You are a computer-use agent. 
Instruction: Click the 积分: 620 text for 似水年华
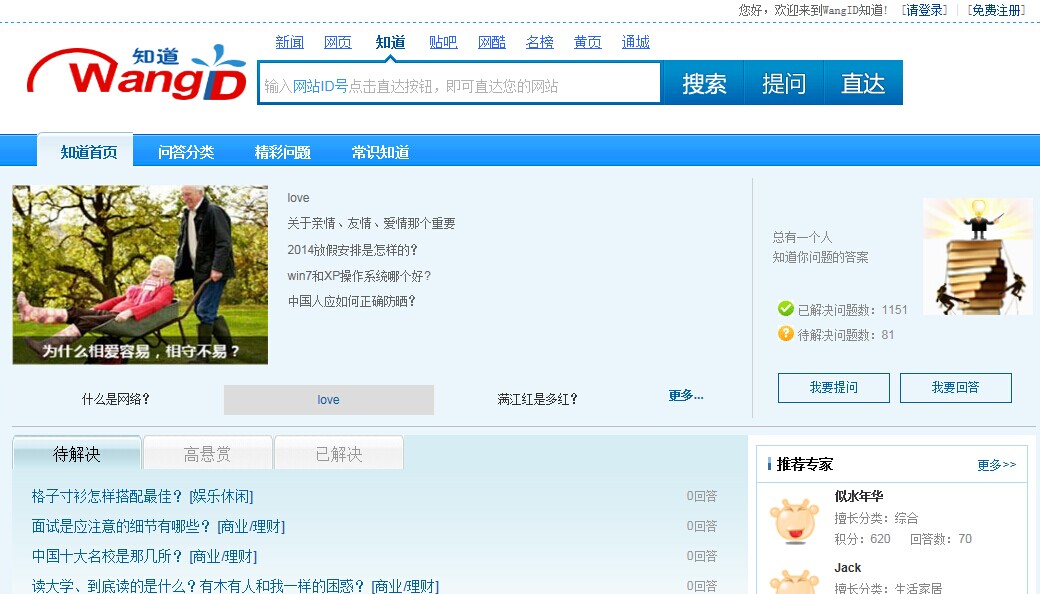tap(862, 539)
